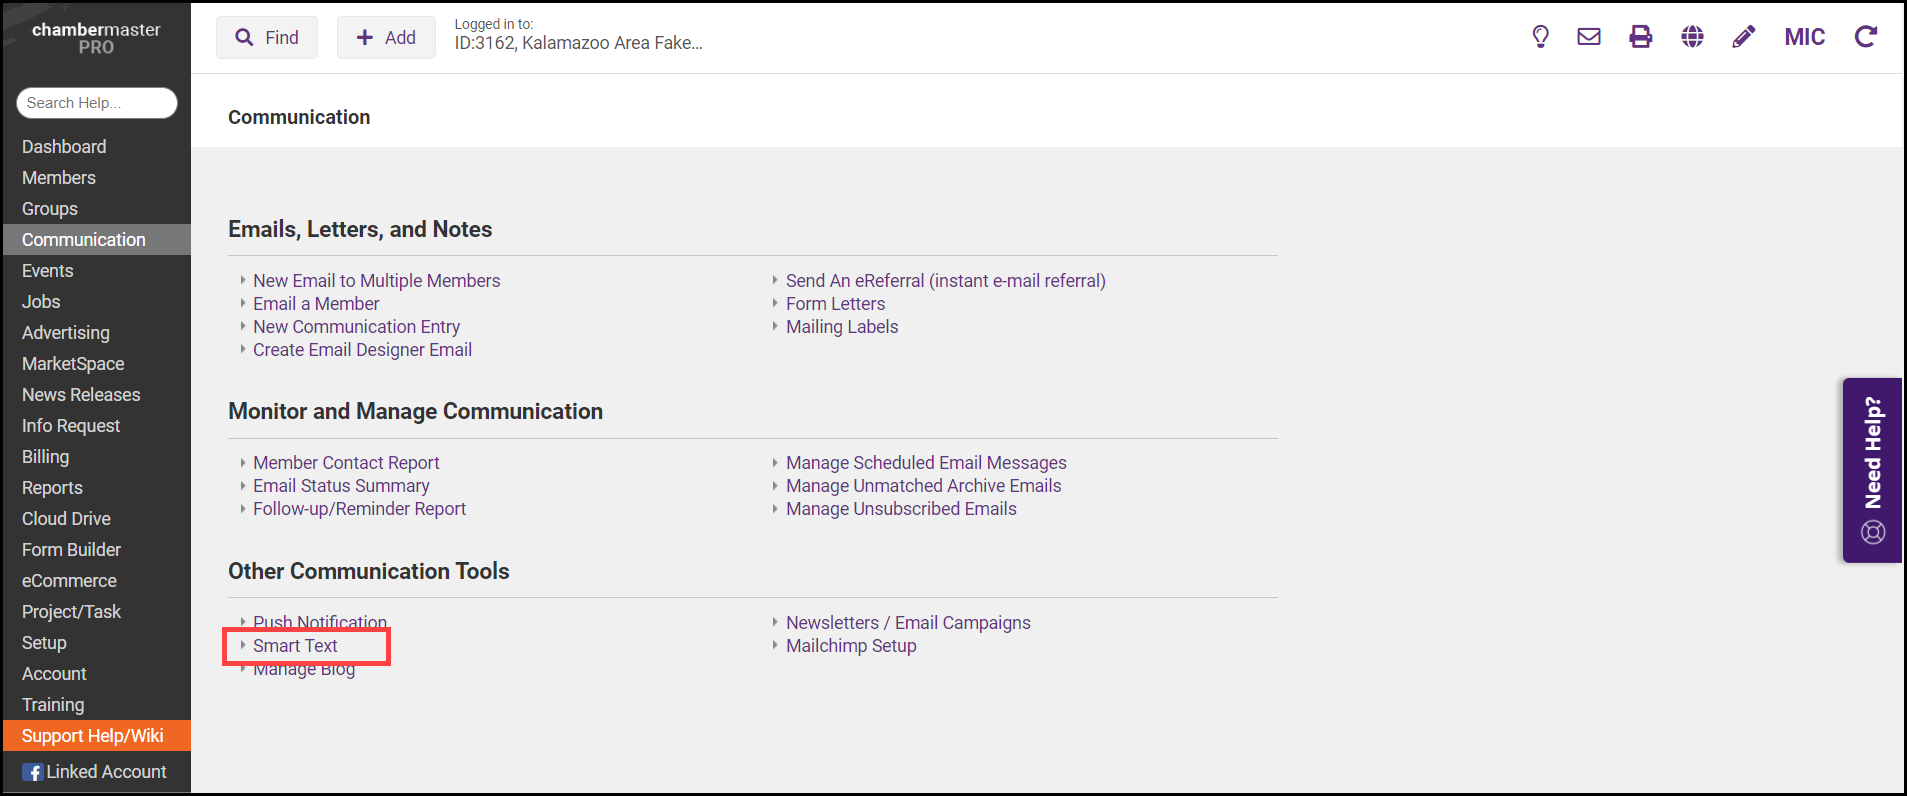The height and width of the screenshot is (796, 1907).
Task: Select Events from sidebar menu
Action: (x=48, y=271)
